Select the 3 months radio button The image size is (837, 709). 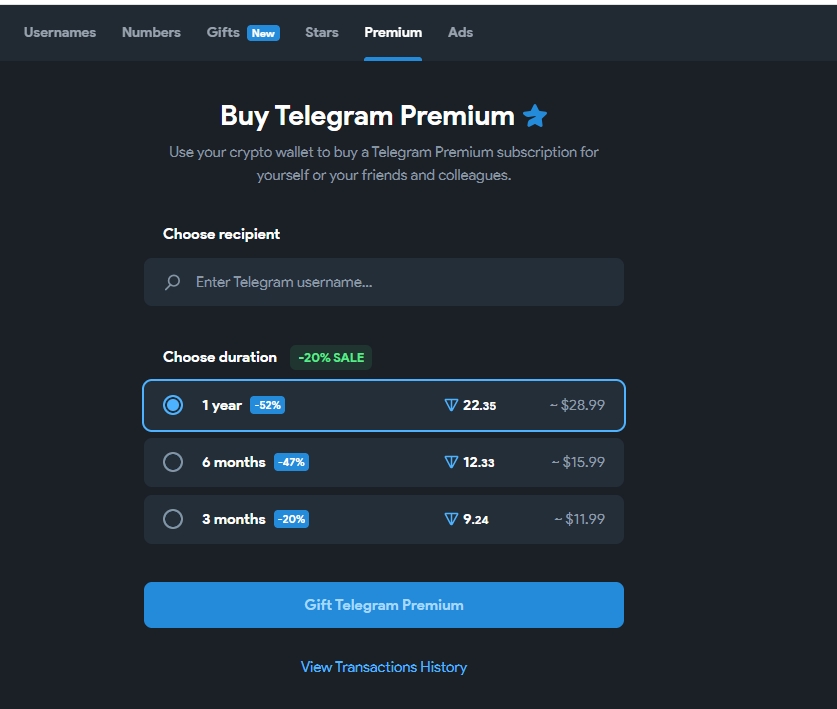pos(173,519)
